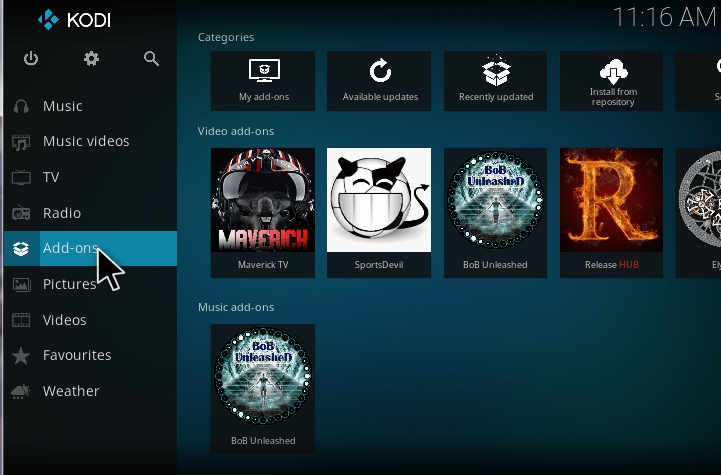
Task: Click the Video add-ons heading
Action: pyautogui.click(x=236, y=131)
